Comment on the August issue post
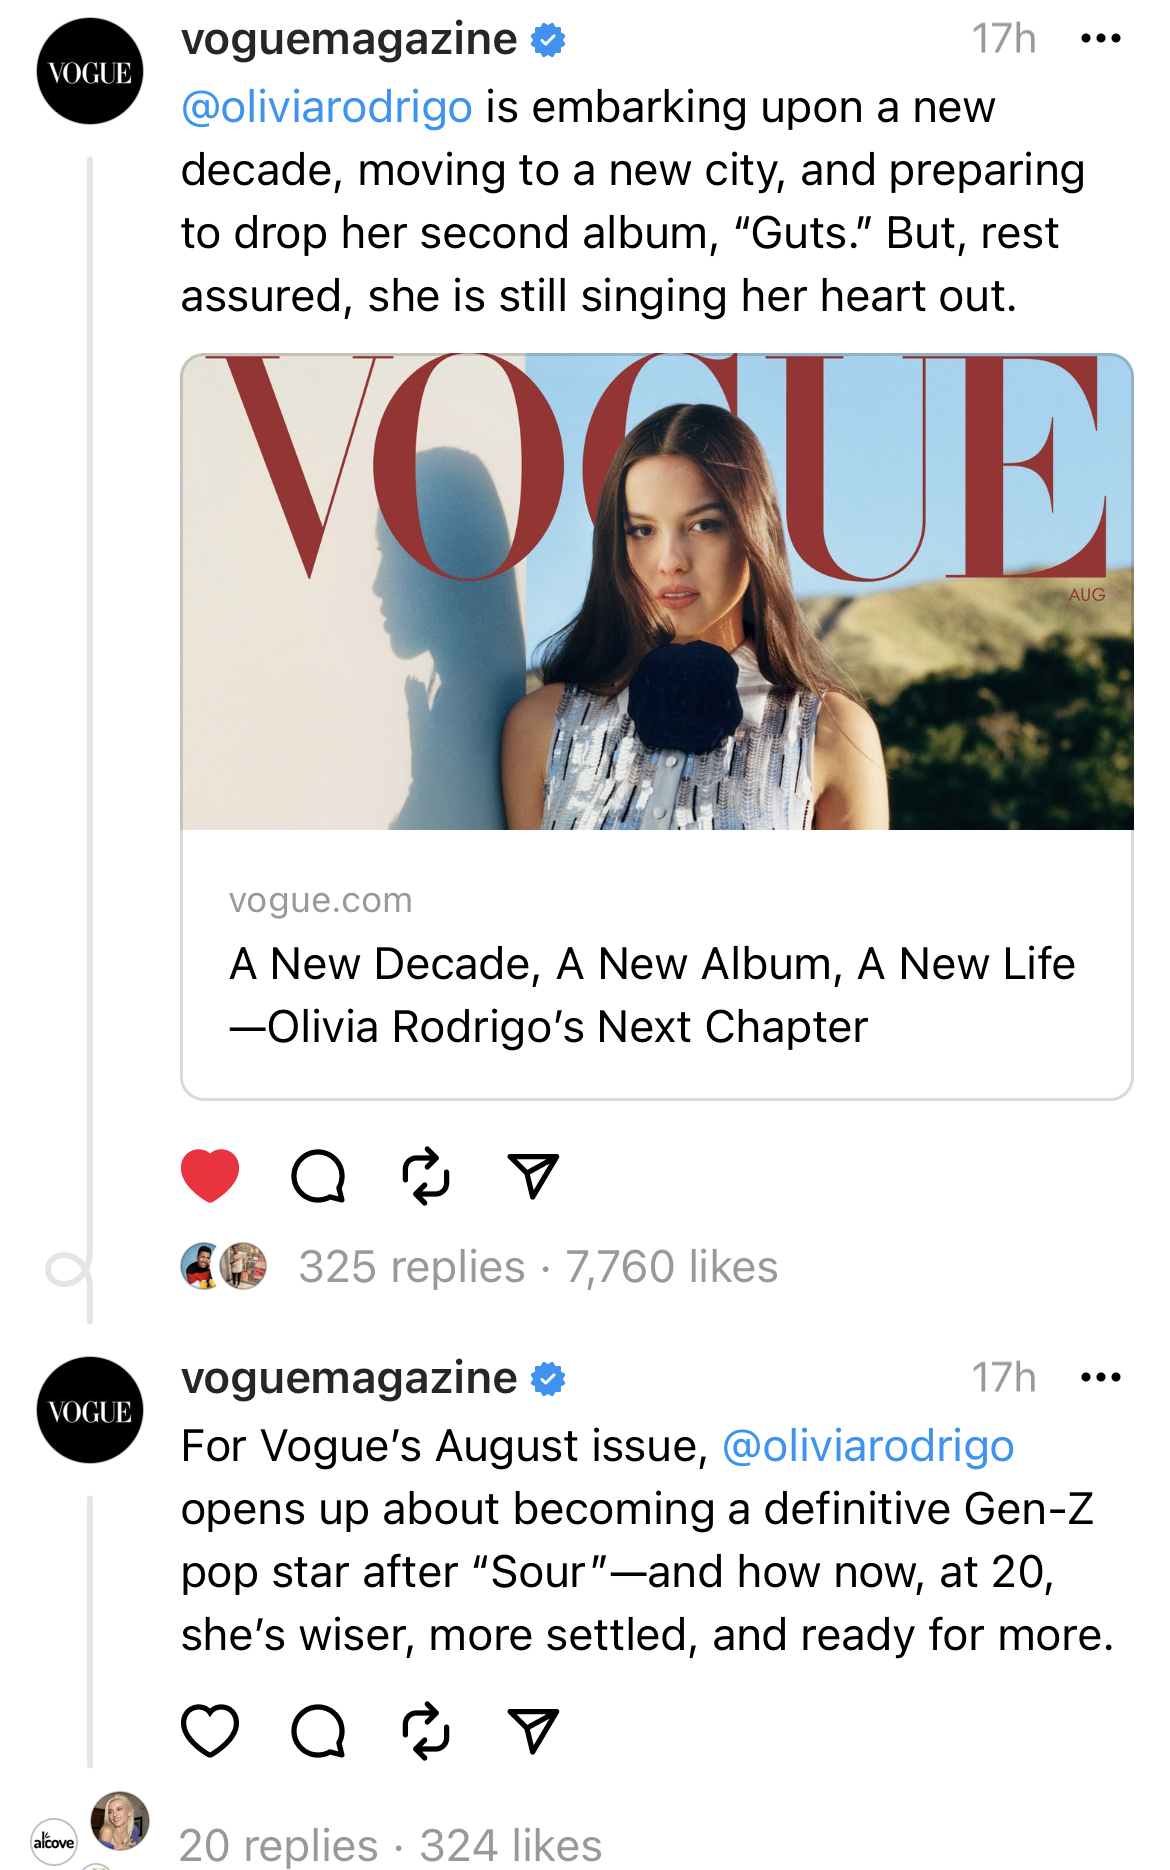Viewport: 1170px width, 1870px height. click(x=318, y=1731)
